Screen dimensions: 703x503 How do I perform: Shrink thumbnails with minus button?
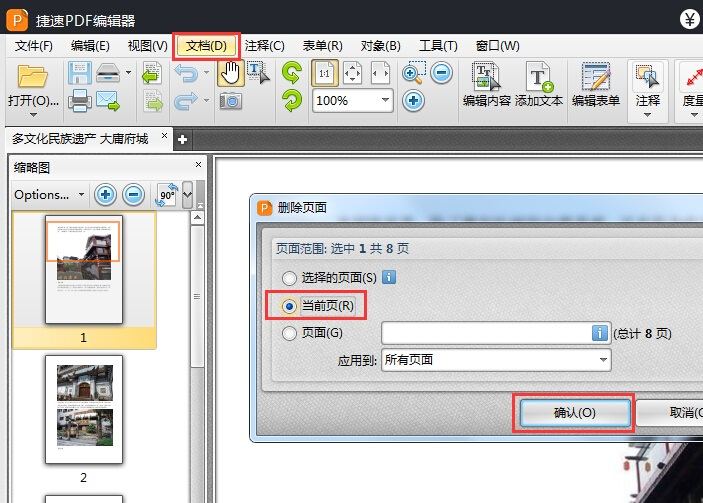(134, 195)
